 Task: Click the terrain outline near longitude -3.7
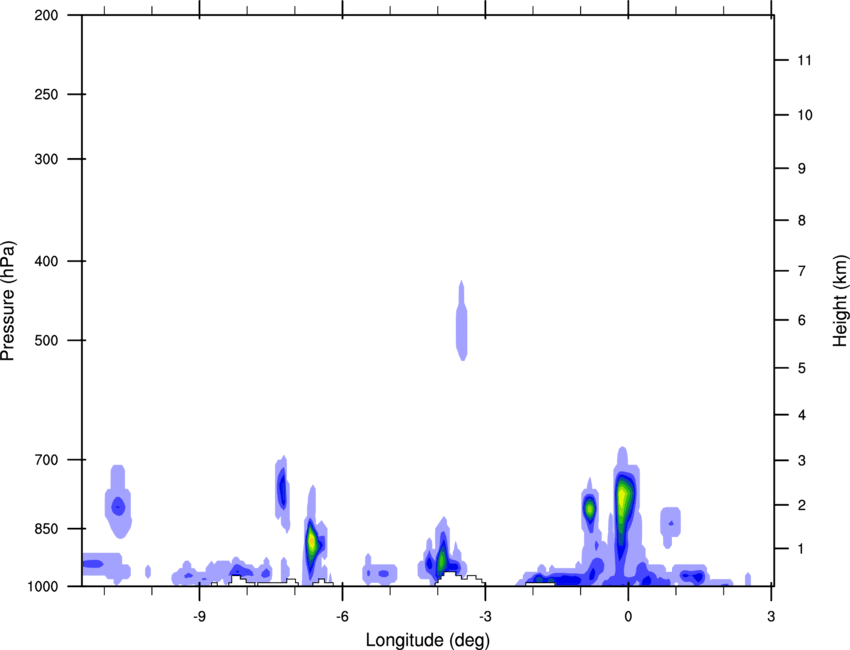460,578
